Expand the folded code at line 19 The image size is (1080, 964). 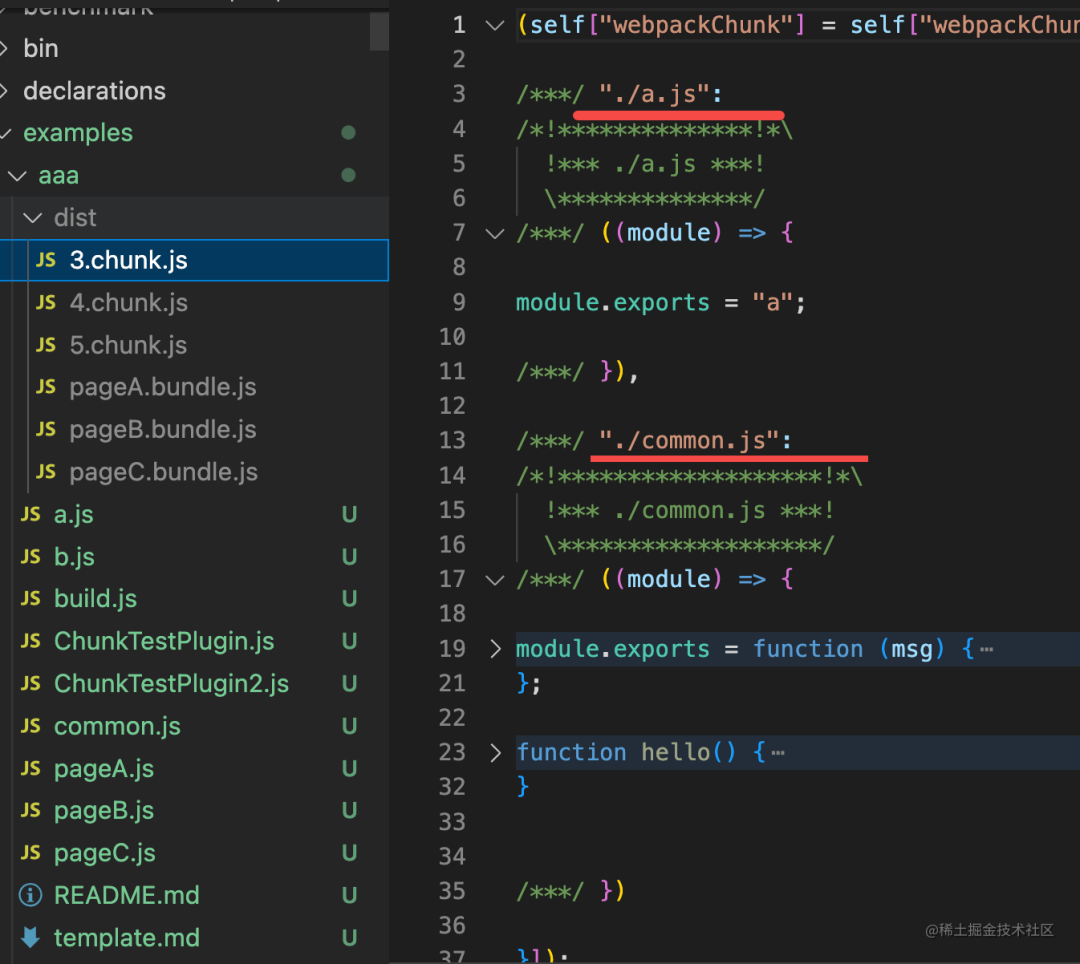pos(495,649)
